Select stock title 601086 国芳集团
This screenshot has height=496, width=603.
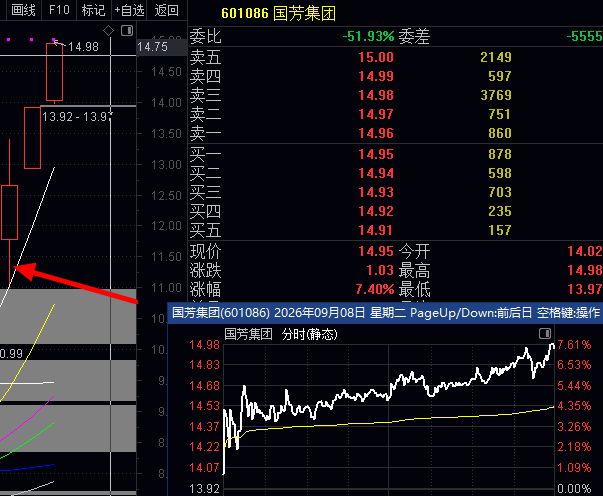(278, 13)
